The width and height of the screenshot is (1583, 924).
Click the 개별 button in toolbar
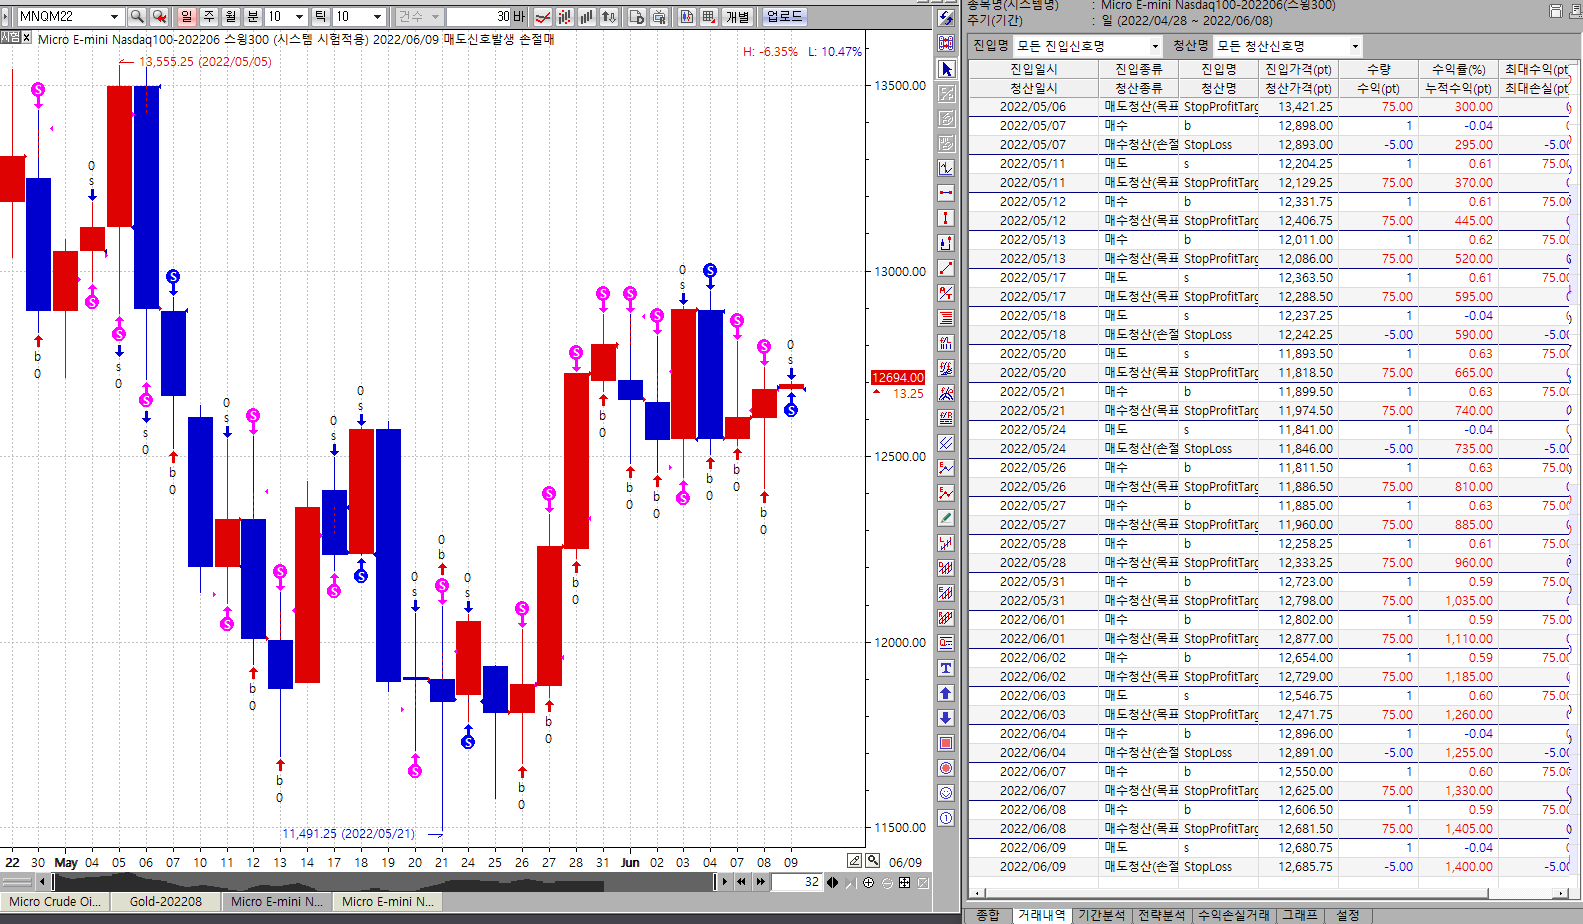click(x=737, y=17)
